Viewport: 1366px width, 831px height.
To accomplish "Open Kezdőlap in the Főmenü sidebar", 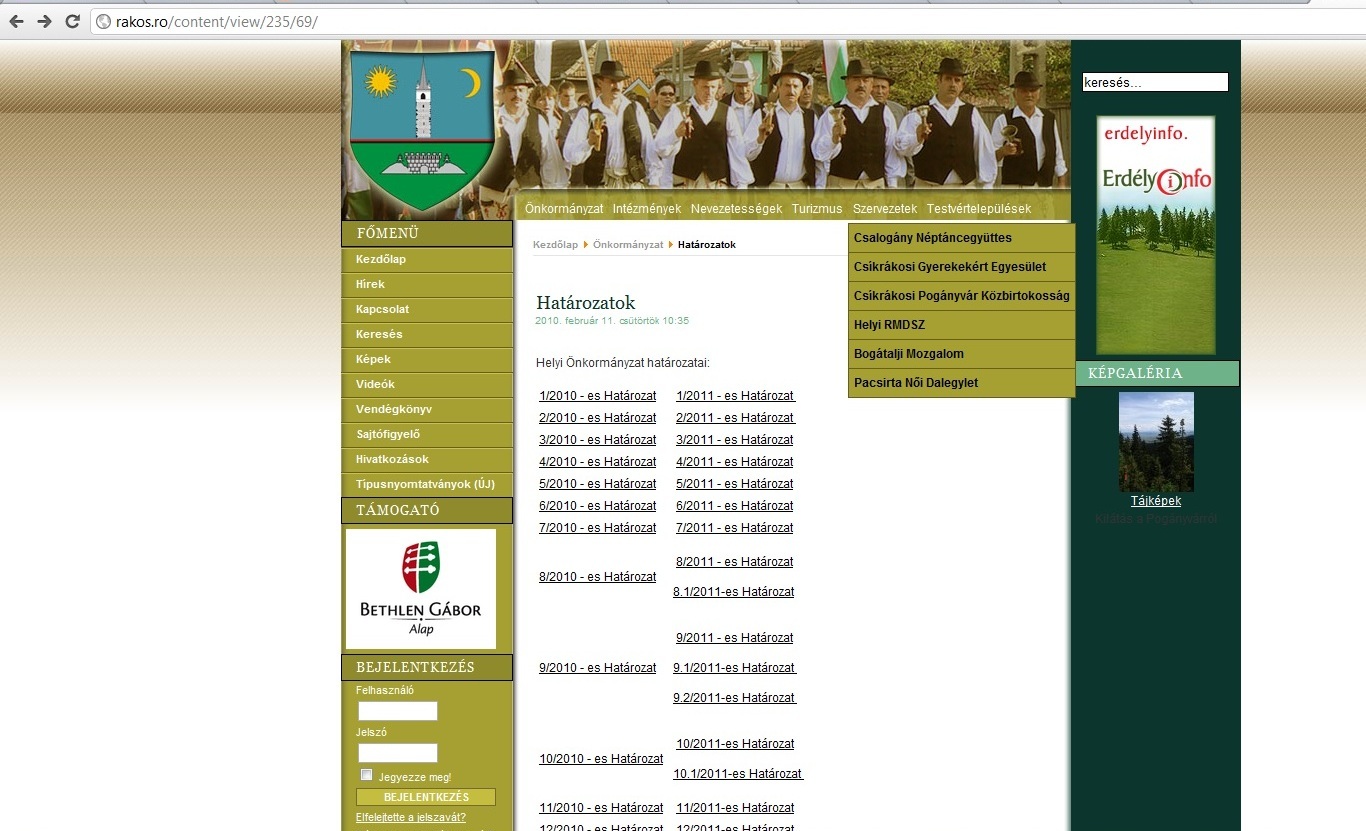I will [427, 260].
